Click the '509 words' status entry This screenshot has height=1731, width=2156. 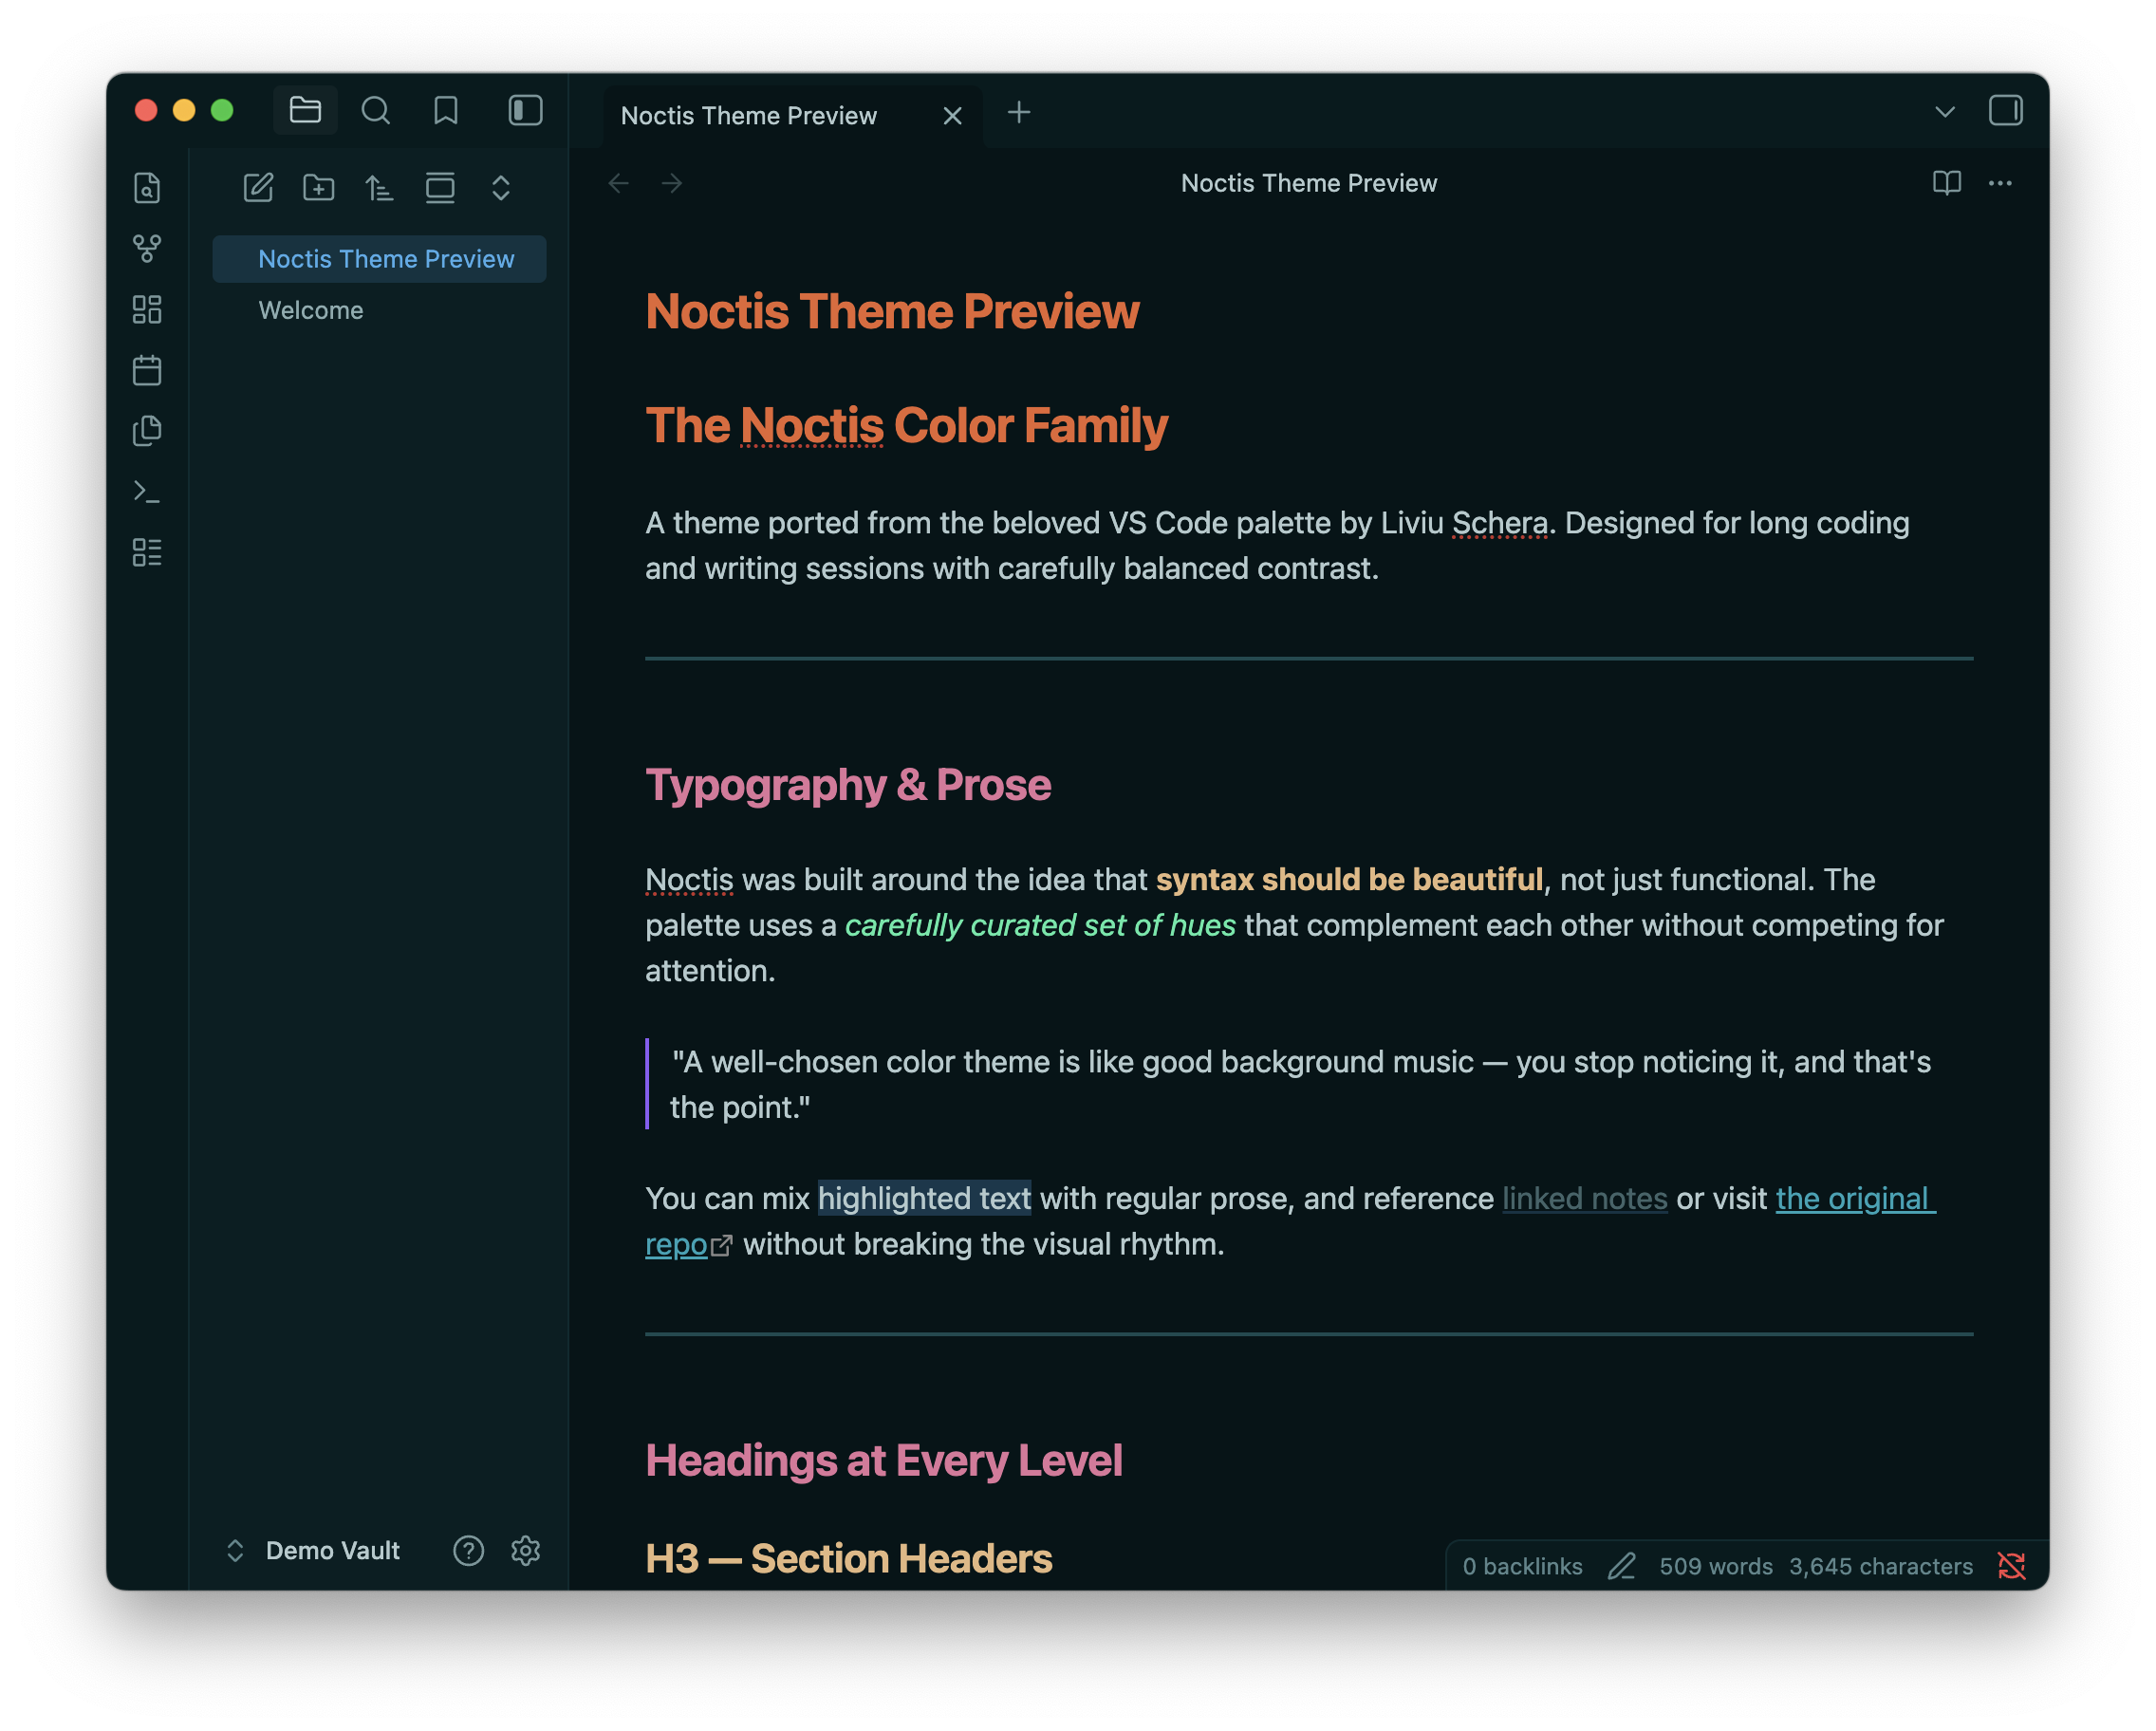(x=1716, y=1567)
